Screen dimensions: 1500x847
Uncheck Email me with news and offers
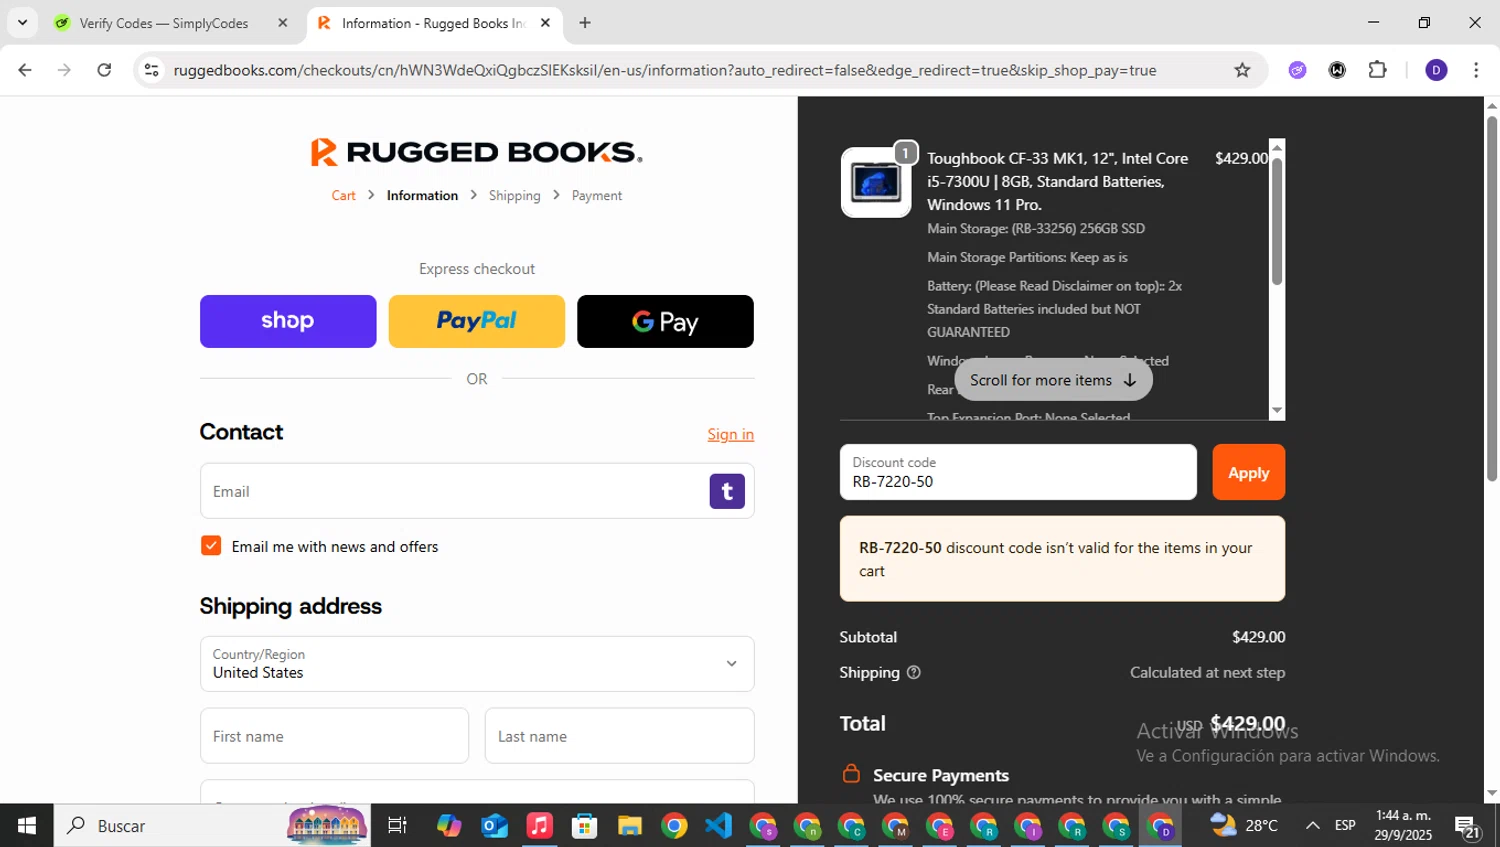(x=211, y=546)
